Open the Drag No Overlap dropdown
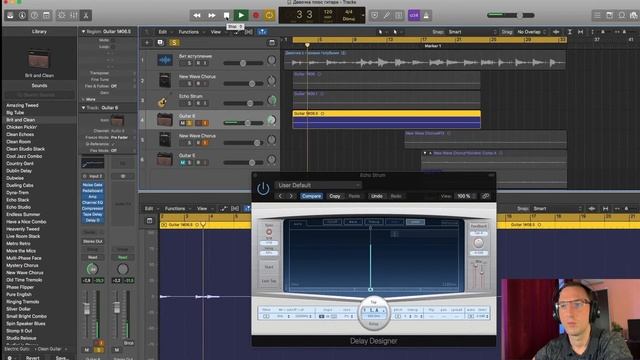 pyautogui.click(x=531, y=32)
